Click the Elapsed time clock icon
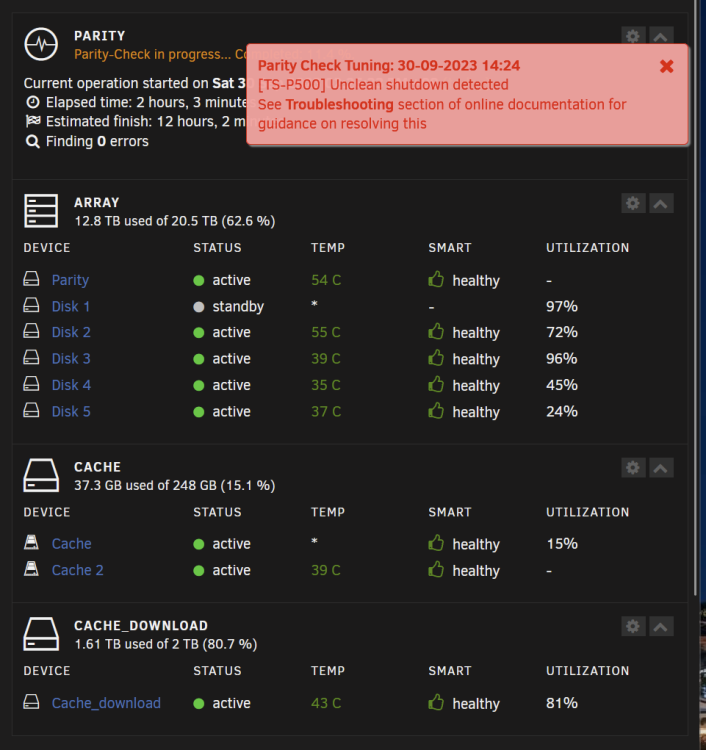706x750 pixels. tap(33, 102)
